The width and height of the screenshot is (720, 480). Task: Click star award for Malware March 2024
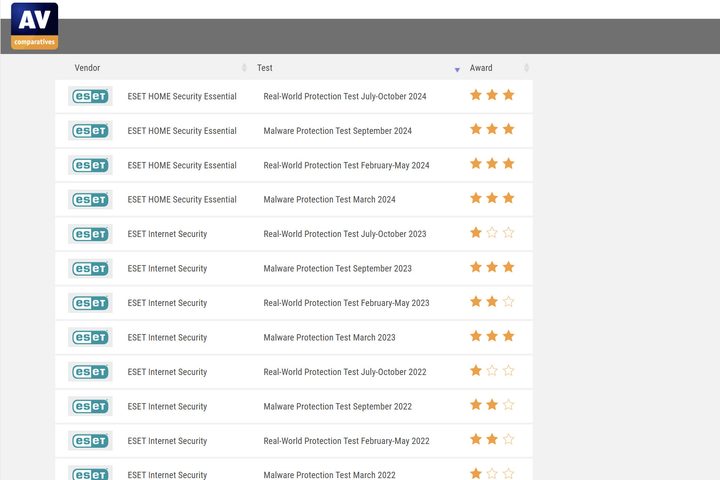coord(492,198)
